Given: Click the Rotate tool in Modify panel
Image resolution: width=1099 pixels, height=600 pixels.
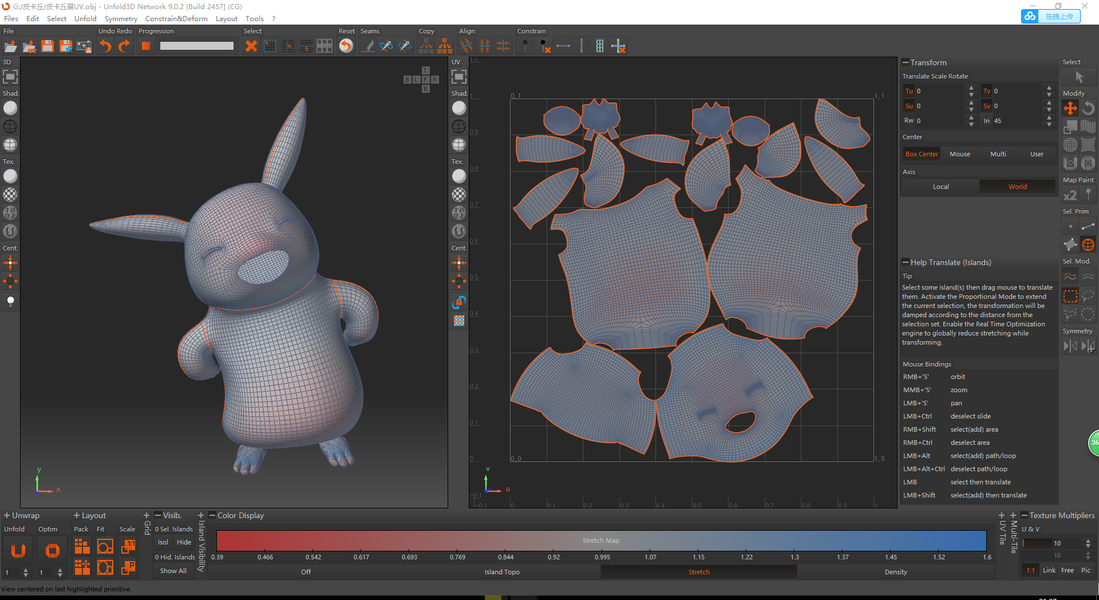Looking at the screenshot, I should click(1088, 108).
